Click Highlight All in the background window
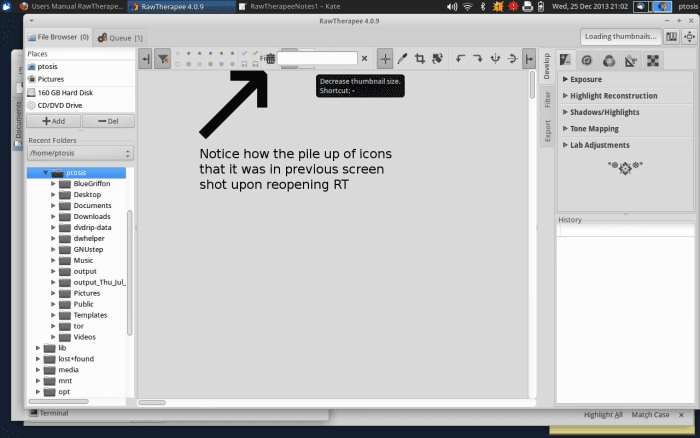700x438 pixels. pos(603,415)
